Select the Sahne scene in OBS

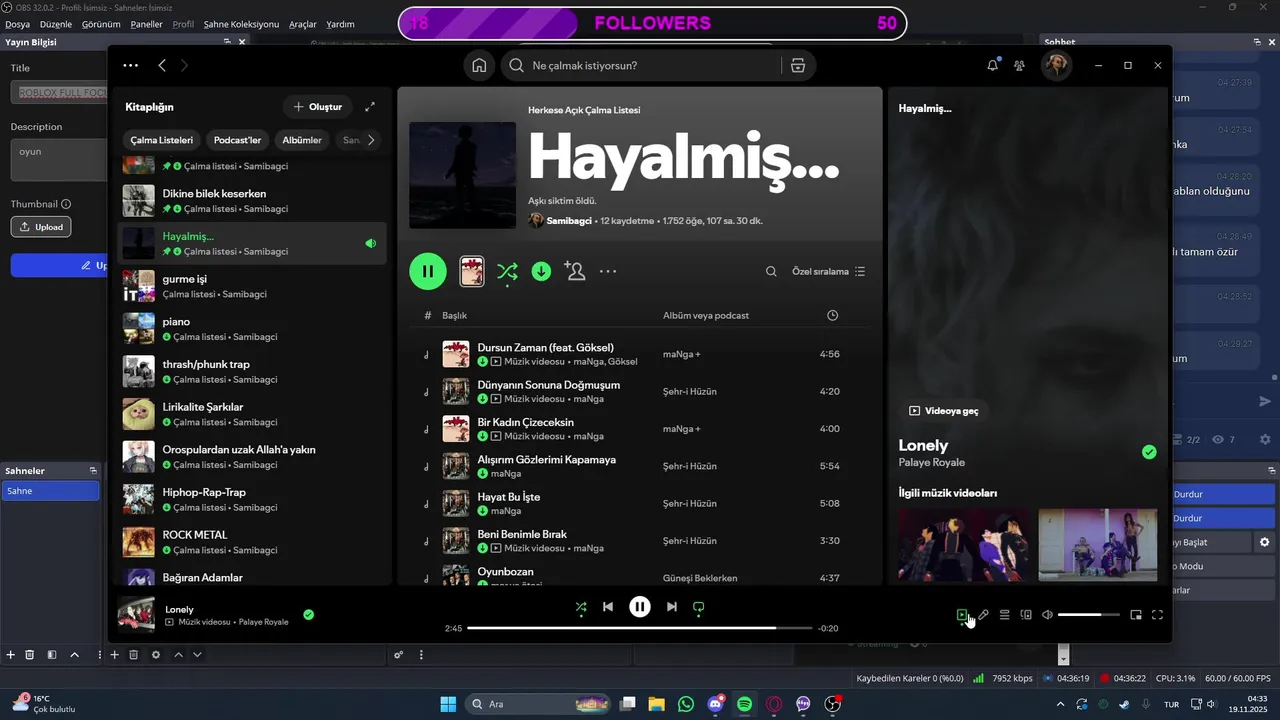pos(50,491)
